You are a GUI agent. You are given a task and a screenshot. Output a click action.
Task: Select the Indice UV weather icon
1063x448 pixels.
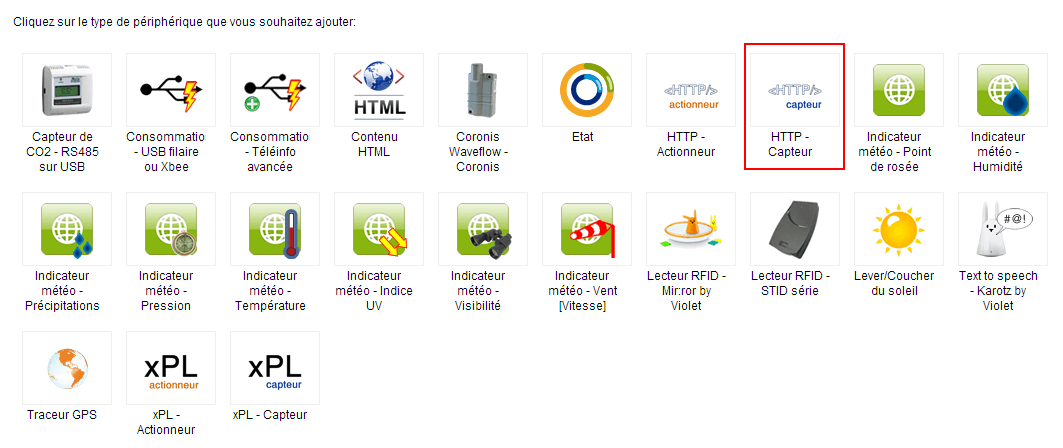tap(379, 229)
